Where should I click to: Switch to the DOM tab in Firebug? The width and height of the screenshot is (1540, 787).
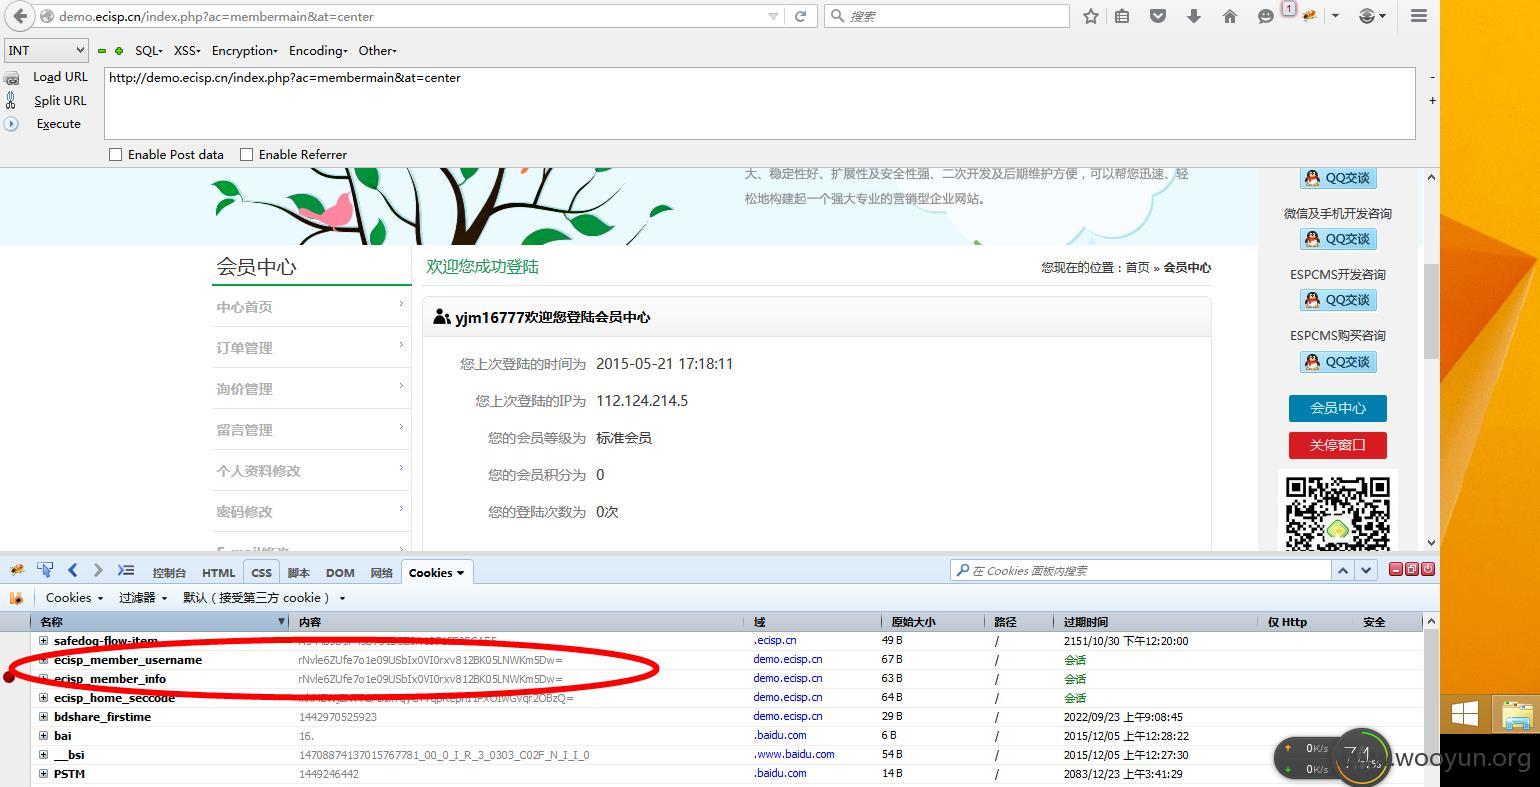pos(340,573)
